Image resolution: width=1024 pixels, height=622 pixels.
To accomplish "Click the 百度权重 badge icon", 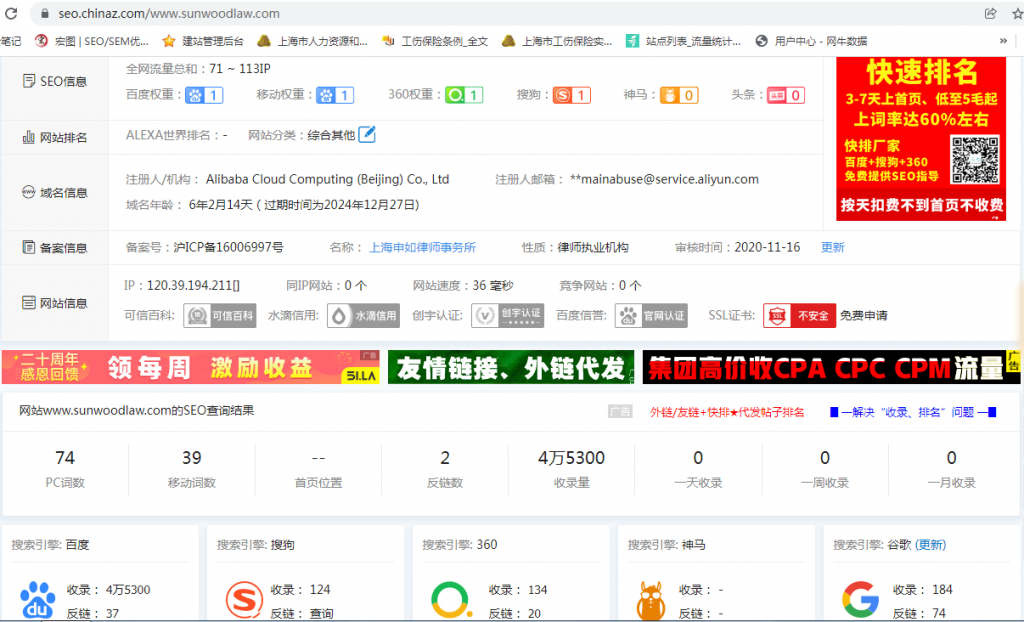I will coord(204,95).
